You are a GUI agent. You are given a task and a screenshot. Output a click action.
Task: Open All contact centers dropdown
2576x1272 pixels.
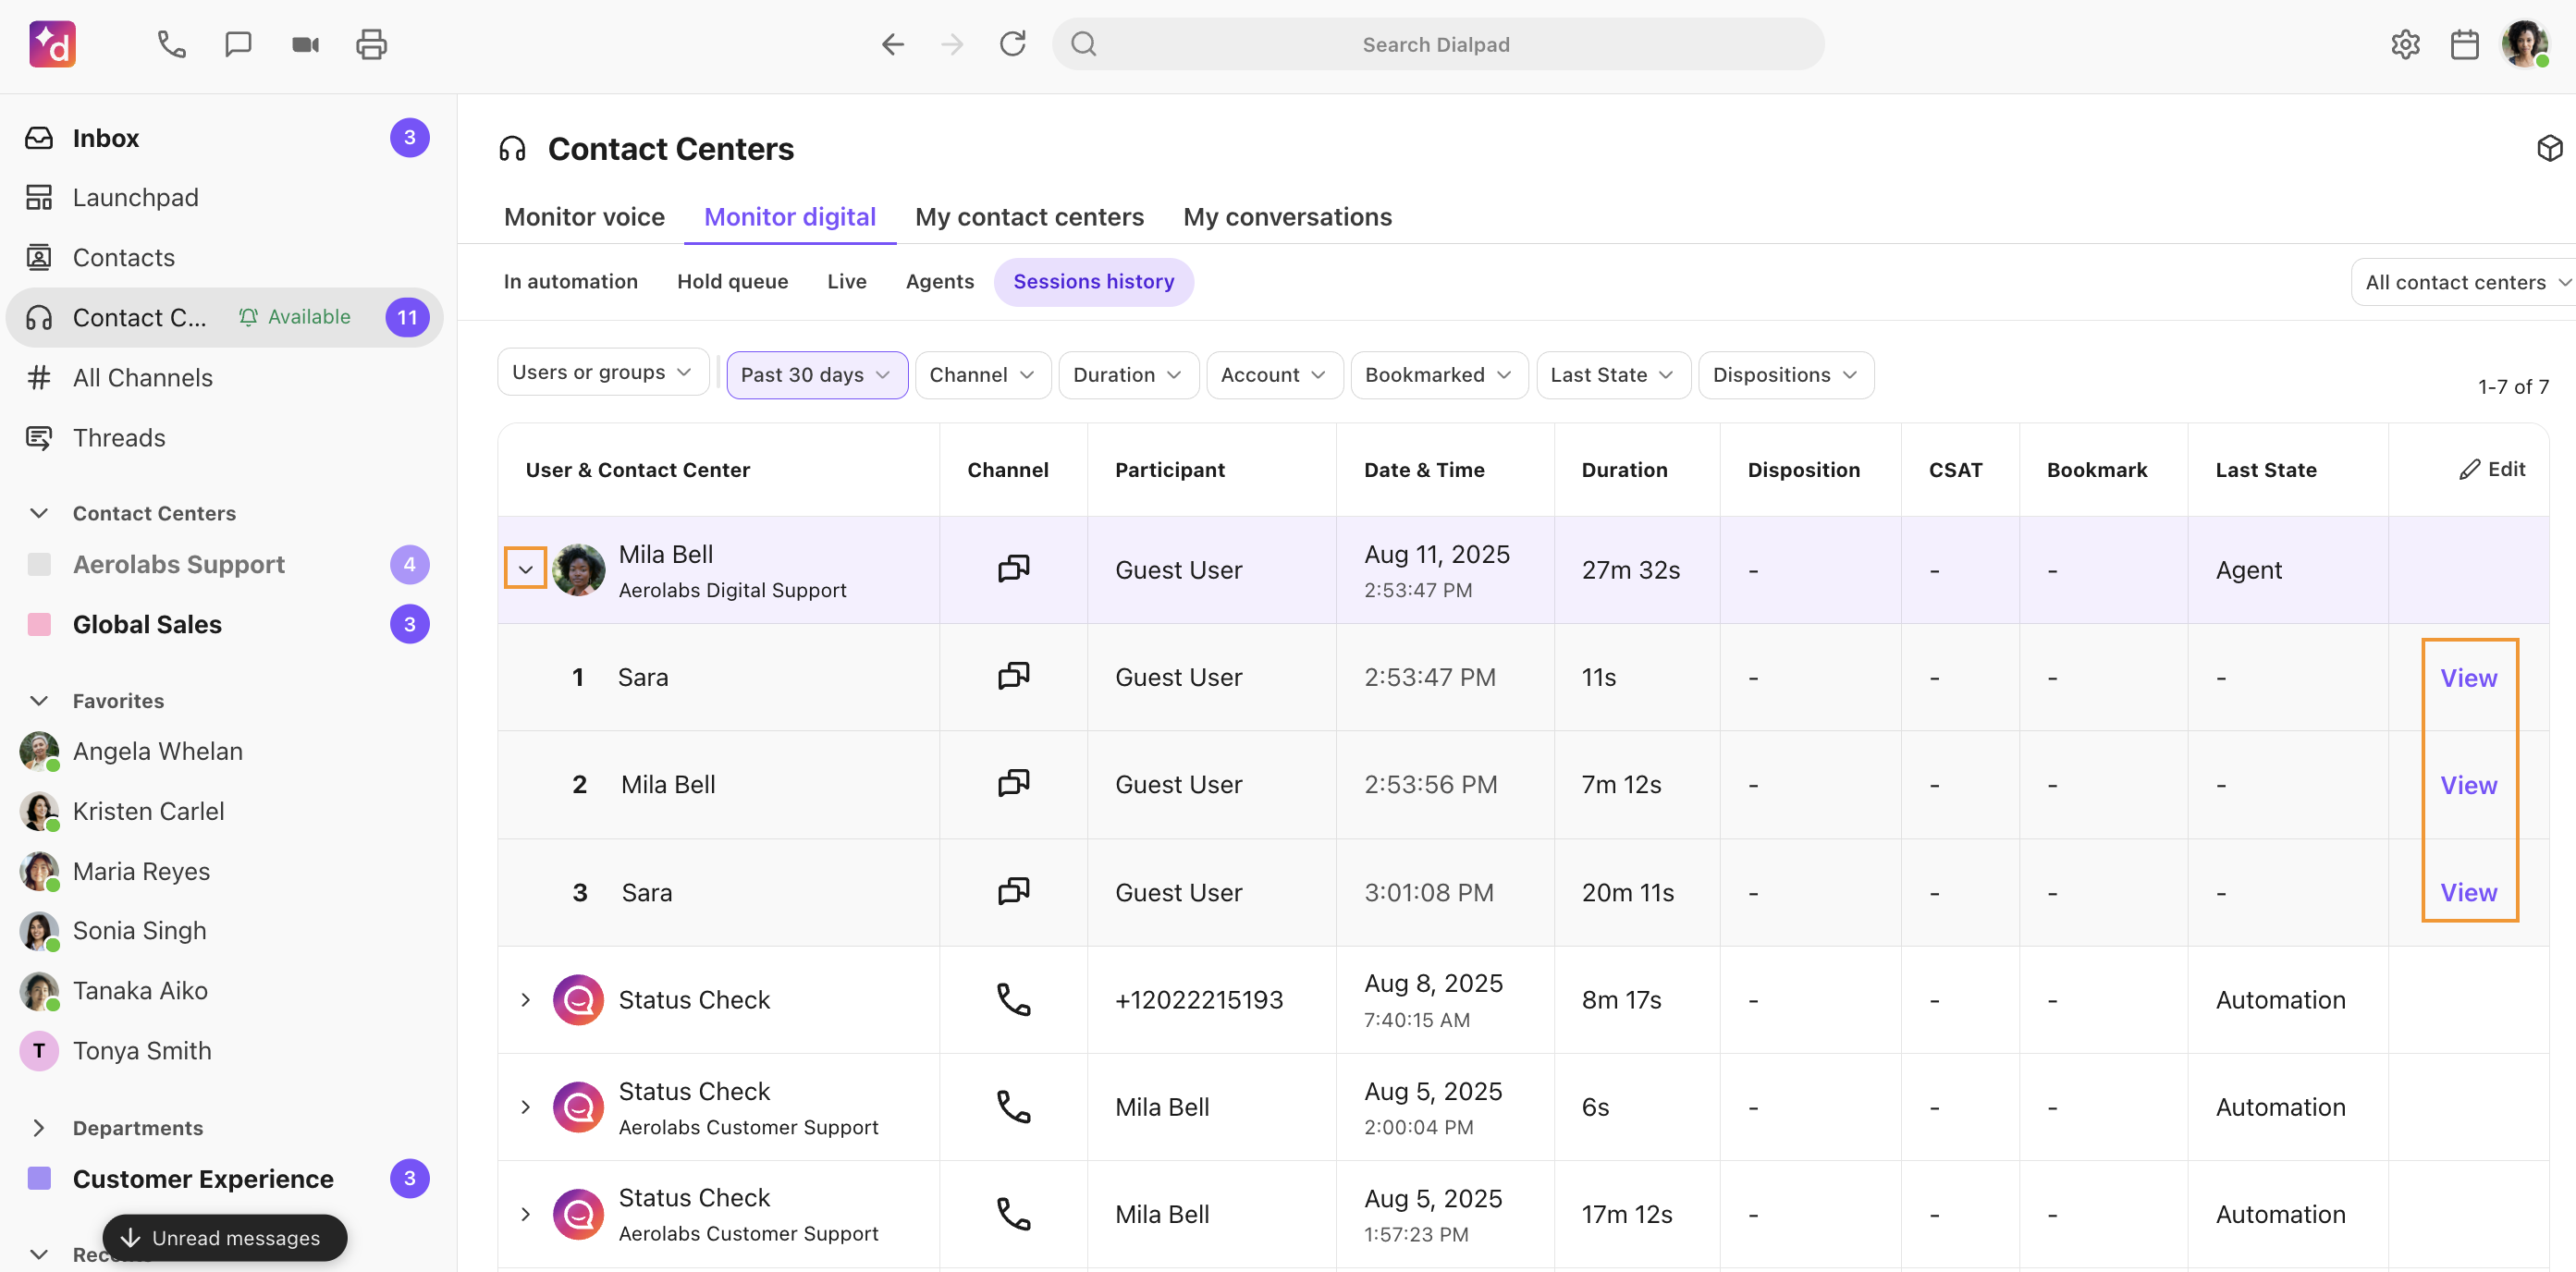pyautogui.click(x=2463, y=283)
